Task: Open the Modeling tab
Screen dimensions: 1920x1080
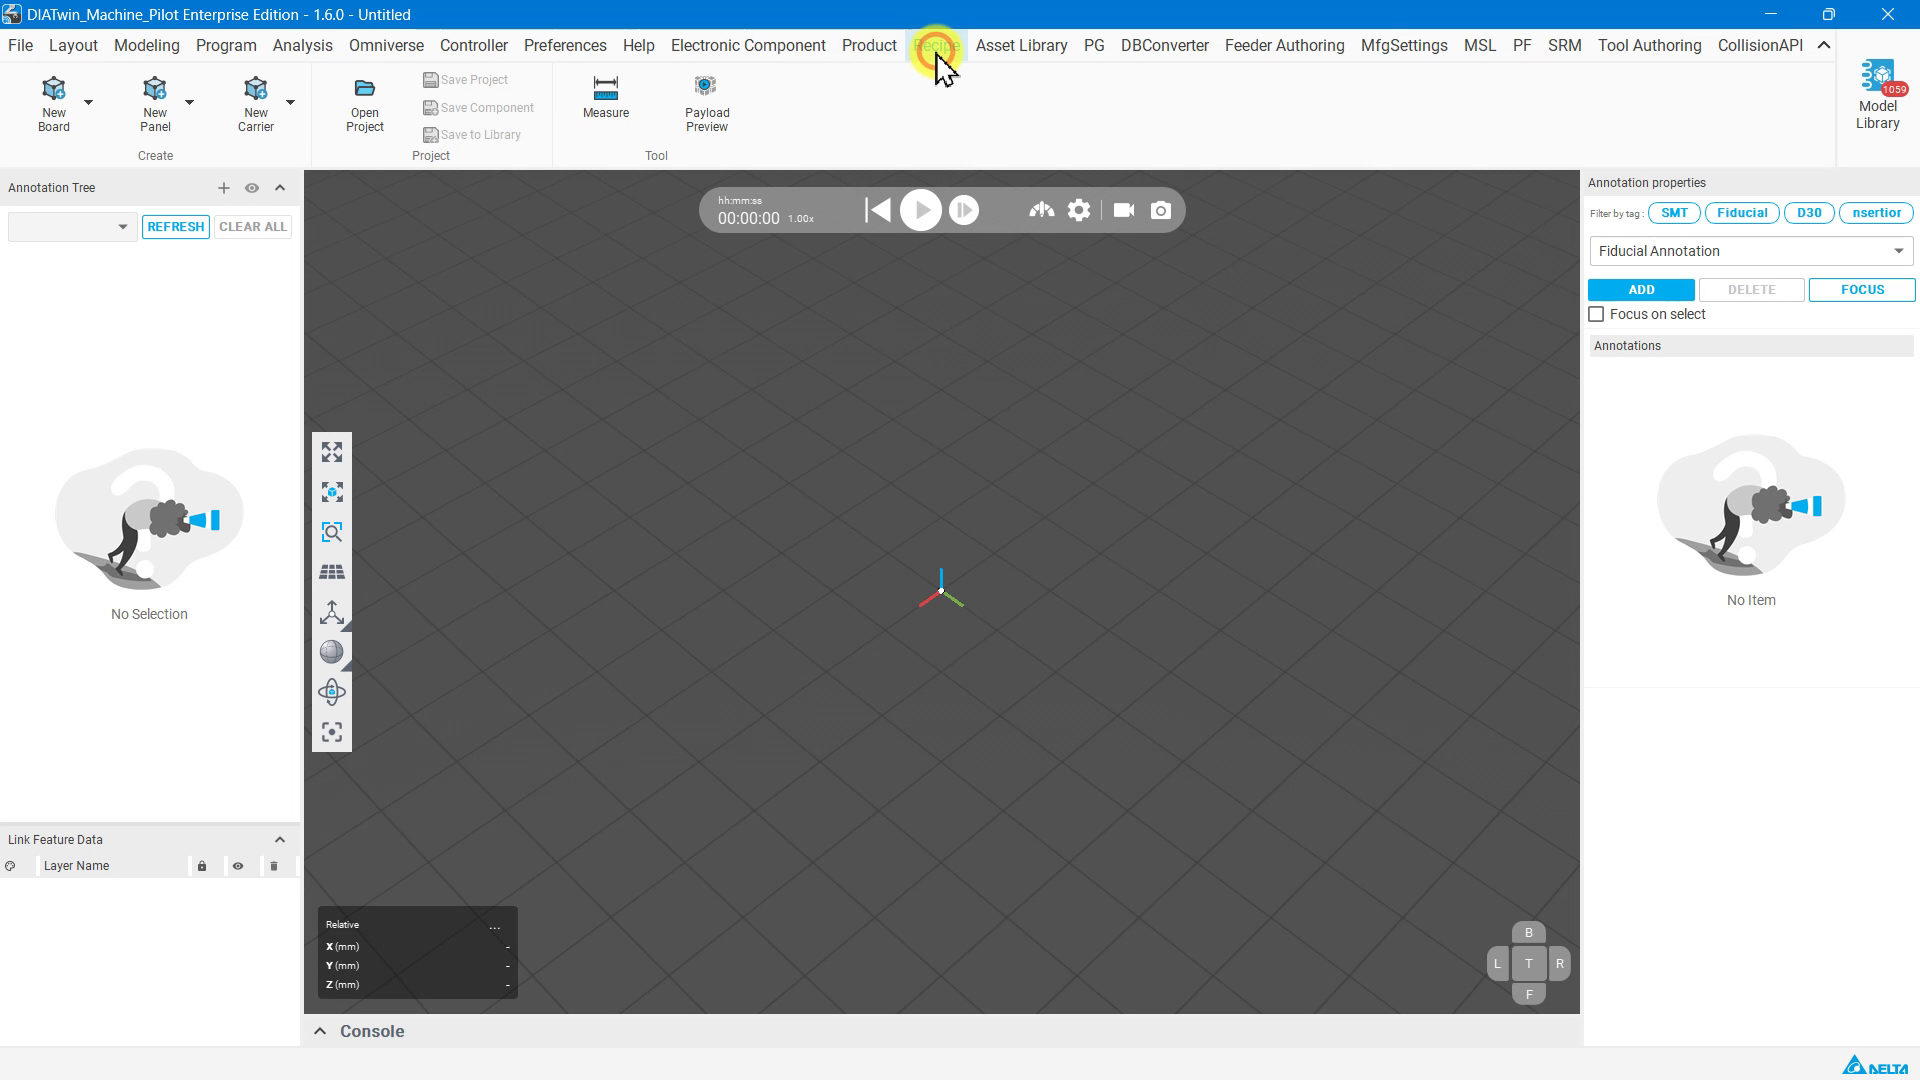Action: point(147,45)
